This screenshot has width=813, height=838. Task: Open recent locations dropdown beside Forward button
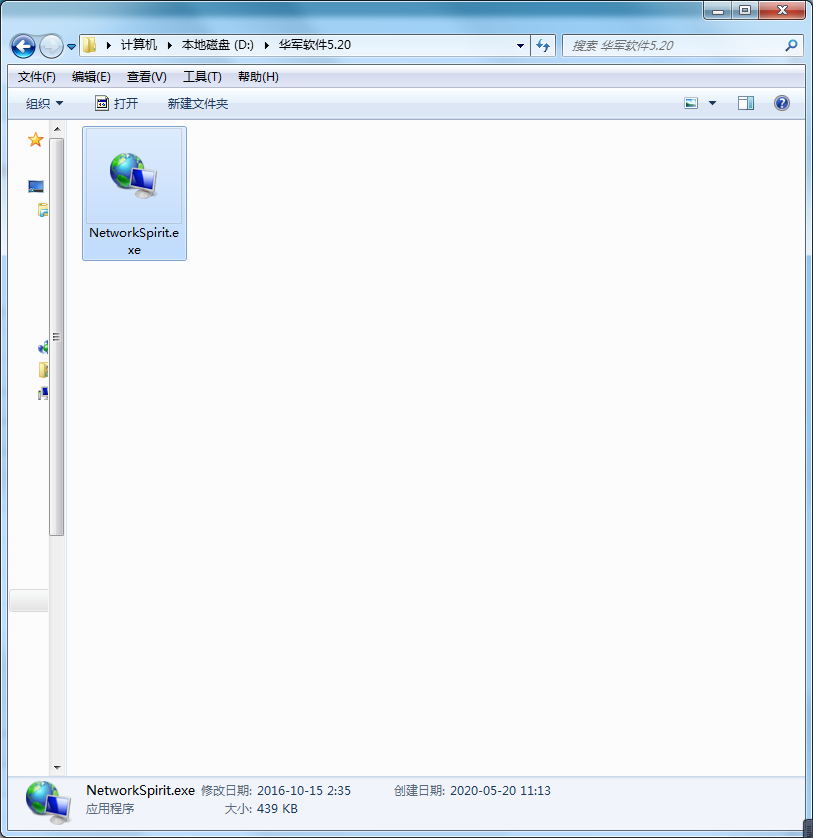pyautogui.click(x=72, y=46)
